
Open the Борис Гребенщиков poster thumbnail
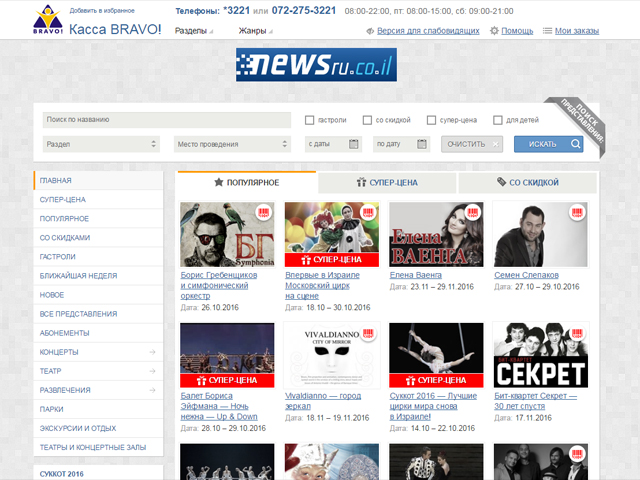point(227,234)
